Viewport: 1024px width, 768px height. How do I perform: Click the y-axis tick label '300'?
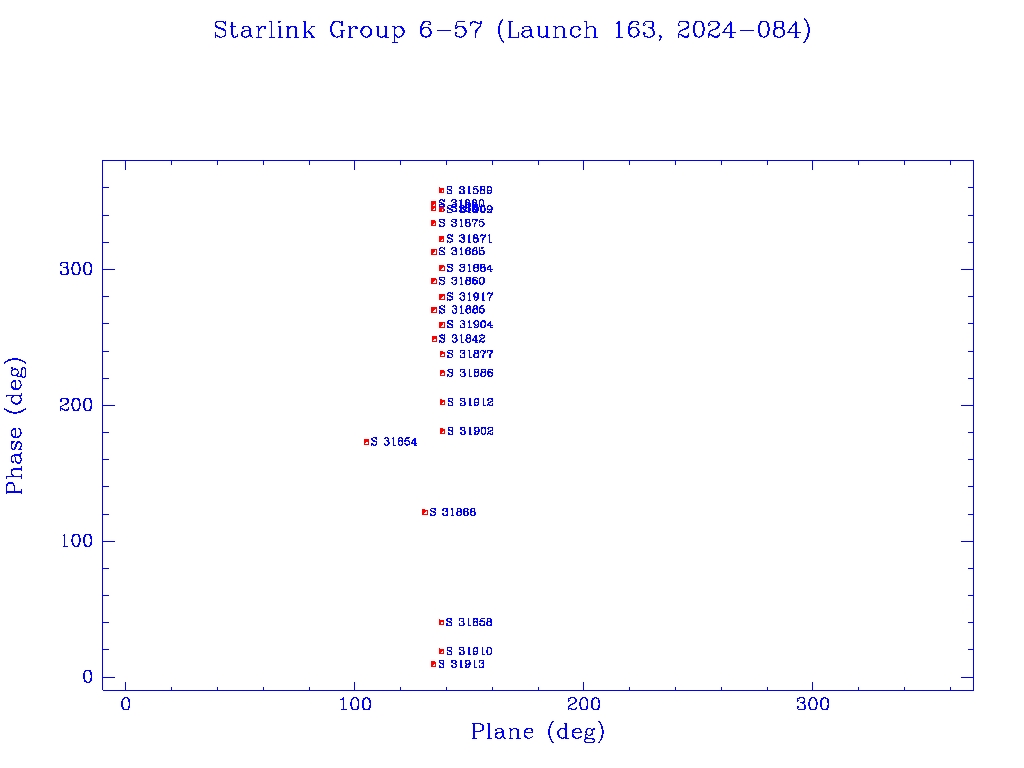[x=76, y=269]
